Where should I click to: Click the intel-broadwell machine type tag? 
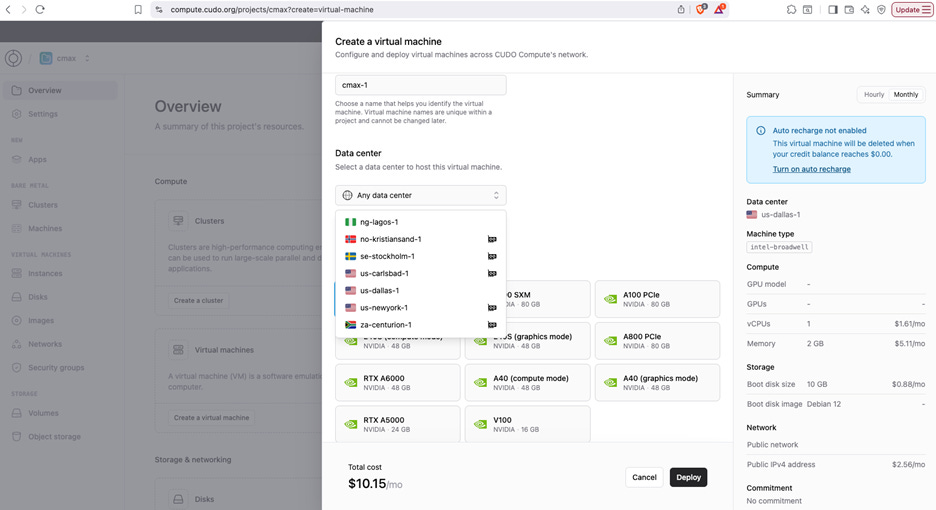779,247
